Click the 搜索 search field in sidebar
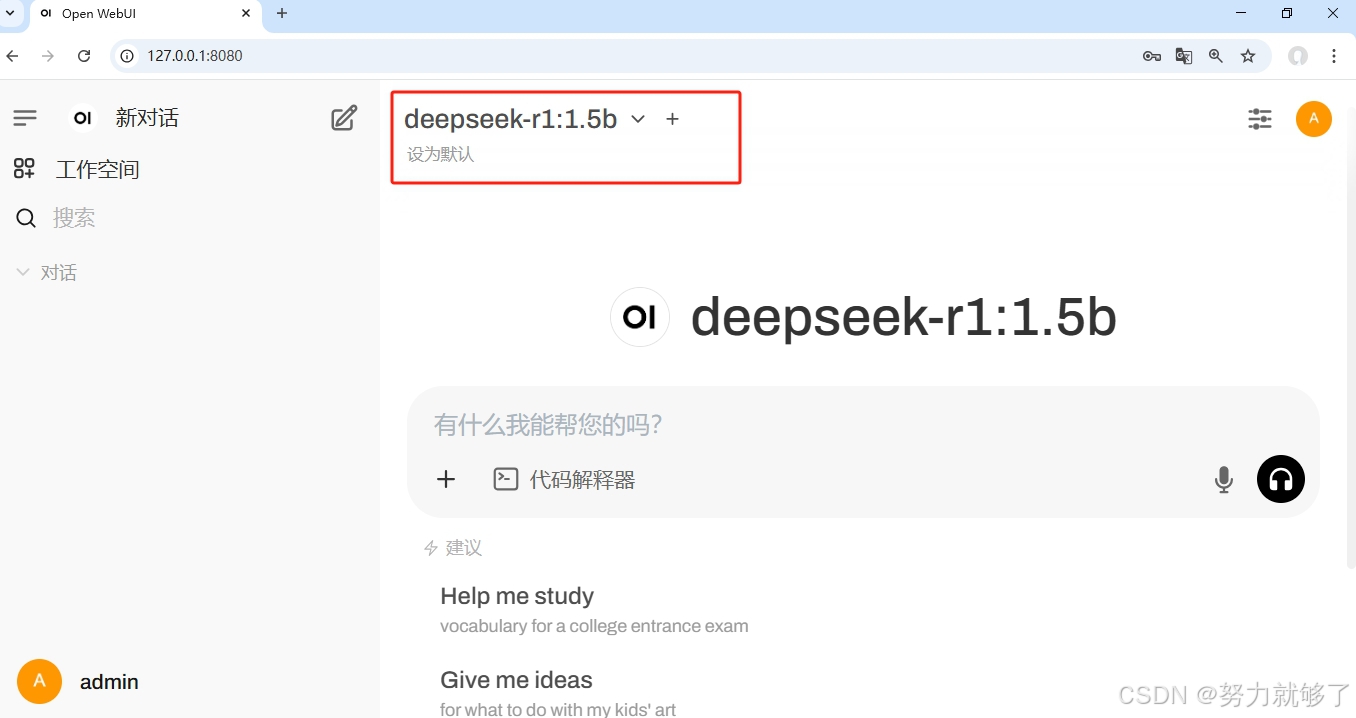The image size is (1356, 718). coord(190,218)
